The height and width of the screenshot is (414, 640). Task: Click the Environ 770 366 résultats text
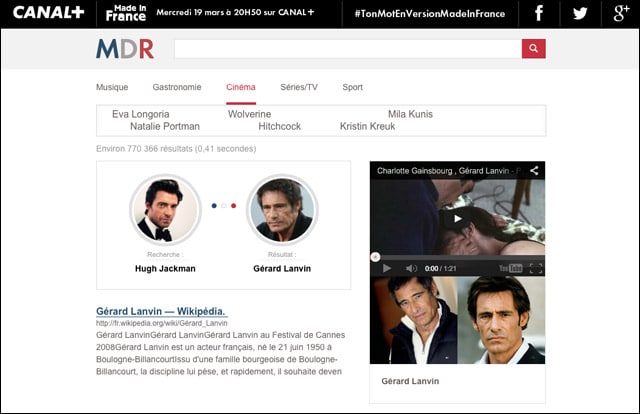[x=176, y=149]
